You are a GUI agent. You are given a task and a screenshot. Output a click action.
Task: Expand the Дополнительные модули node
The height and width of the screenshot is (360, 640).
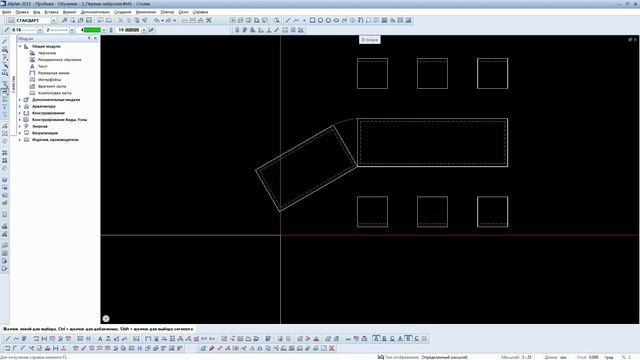tap(20, 100)
